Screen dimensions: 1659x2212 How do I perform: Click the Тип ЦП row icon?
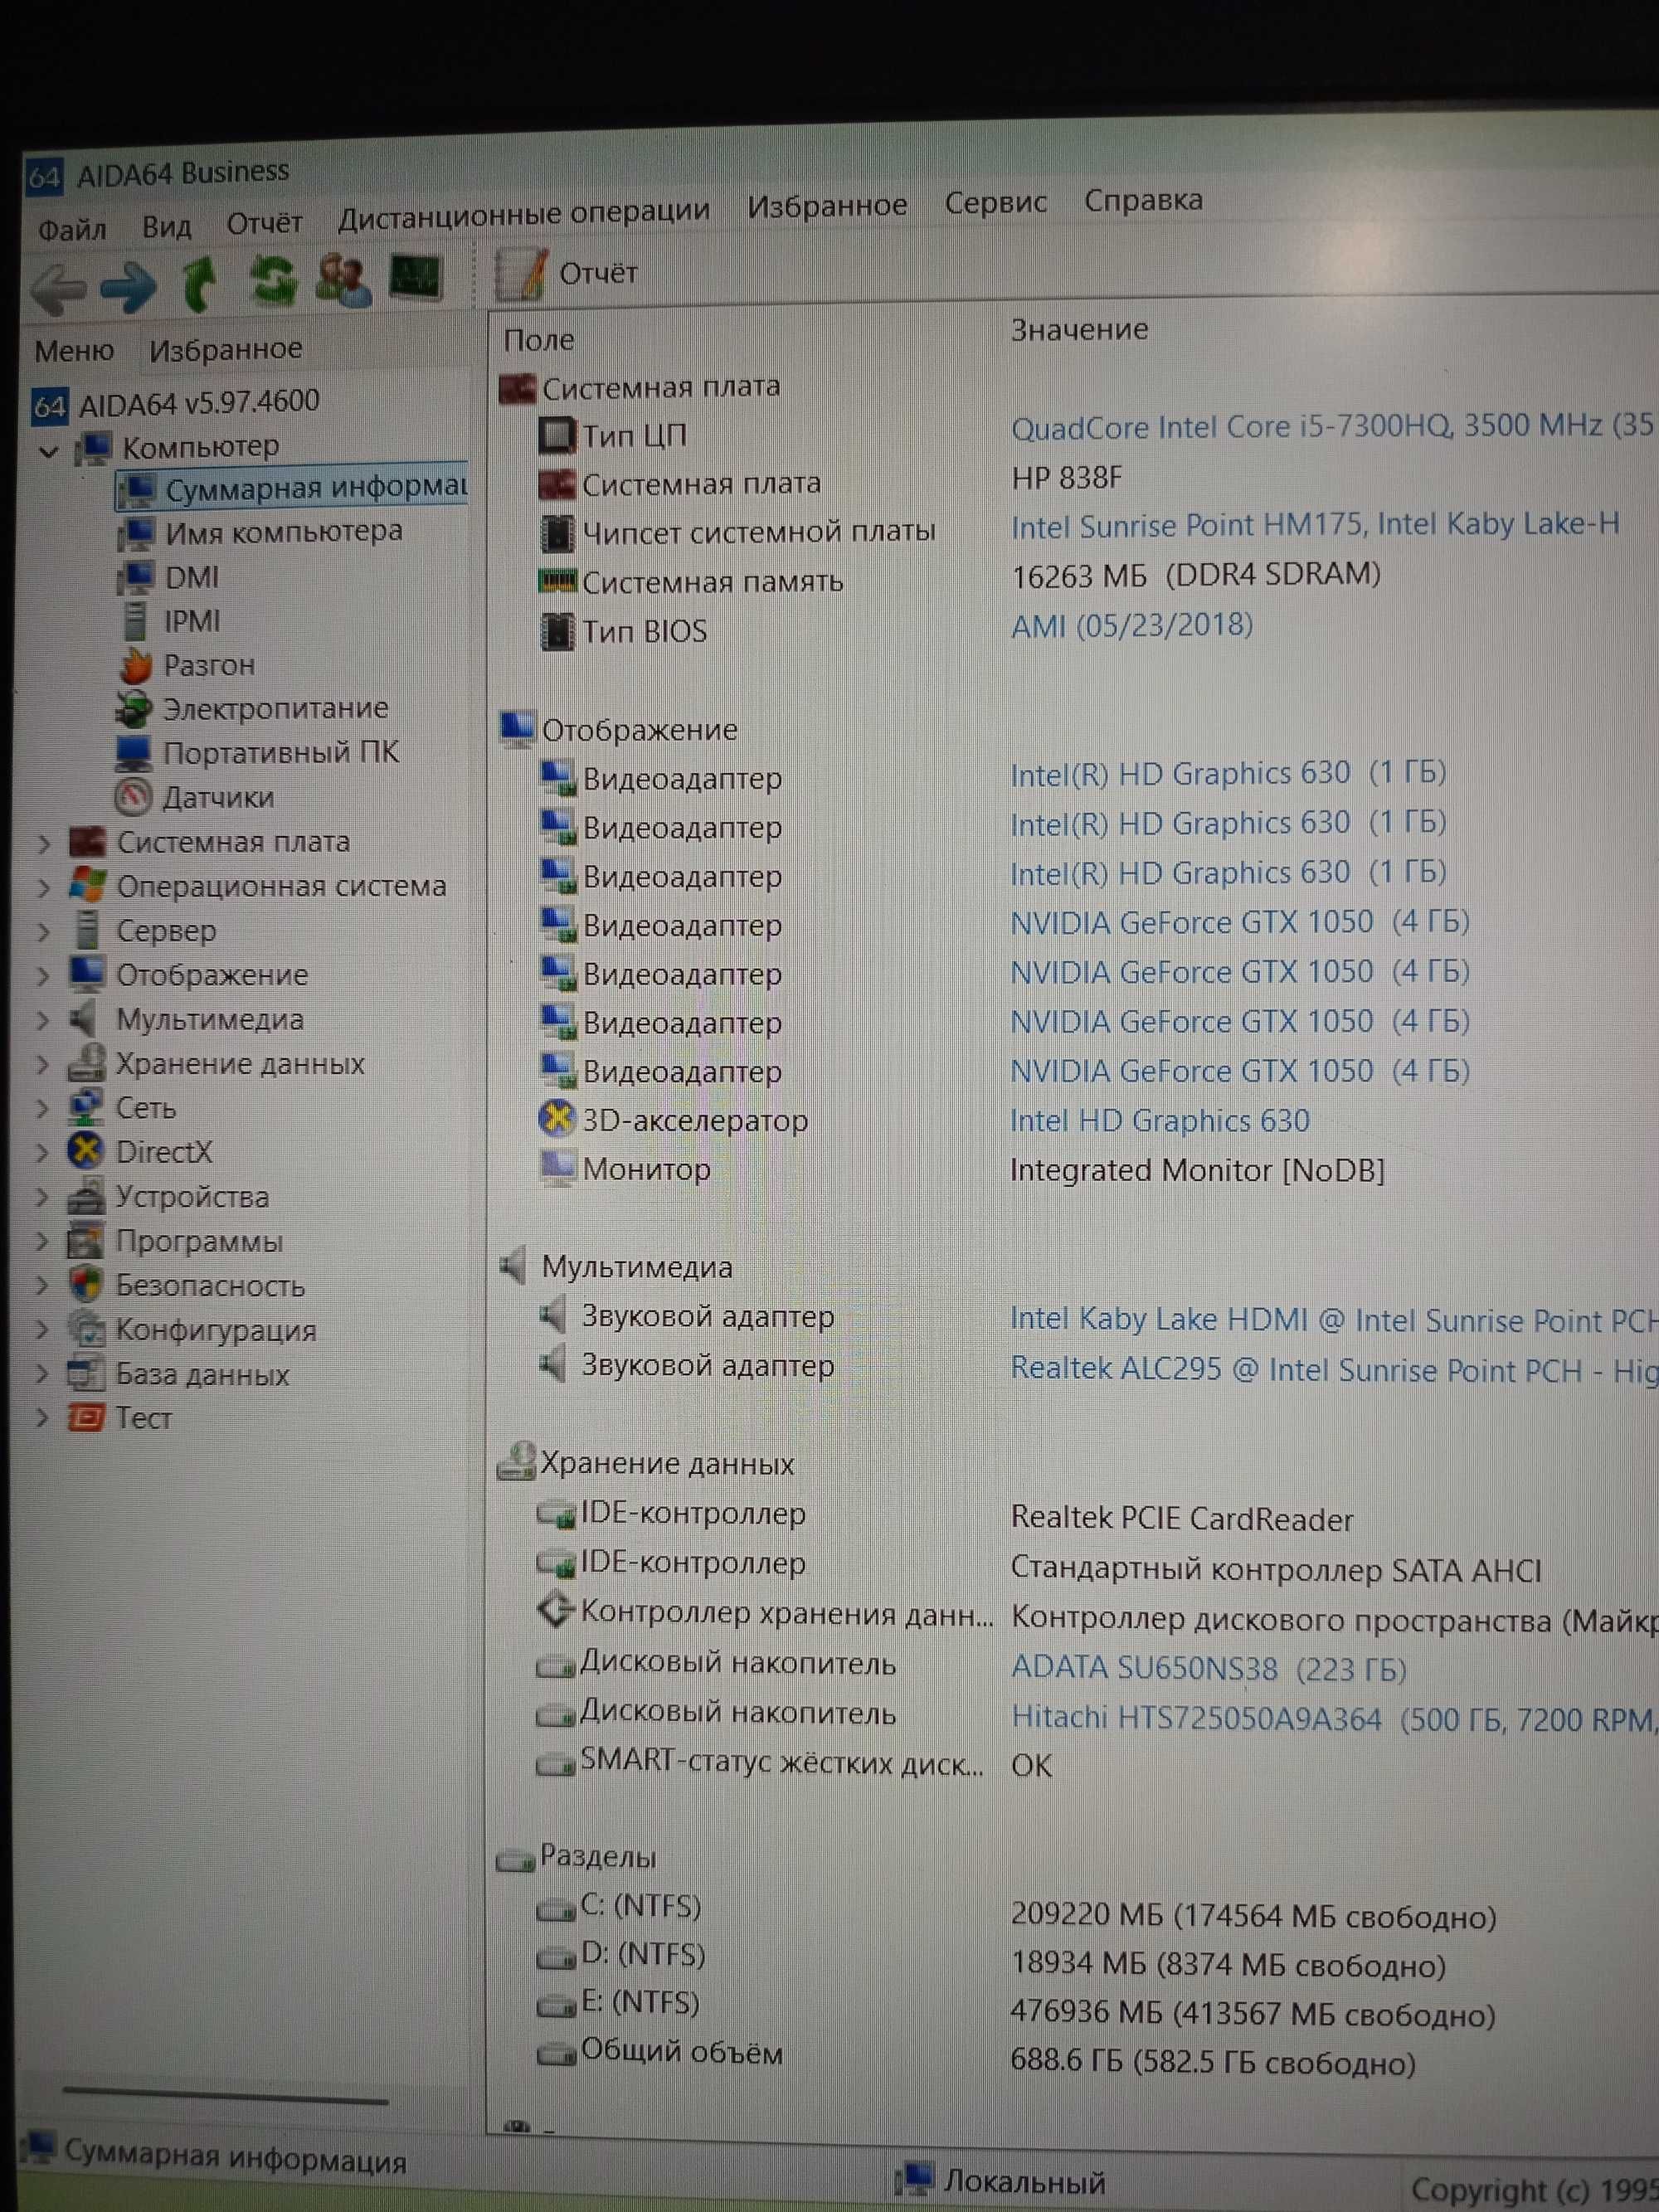click(x=556, y=435)
